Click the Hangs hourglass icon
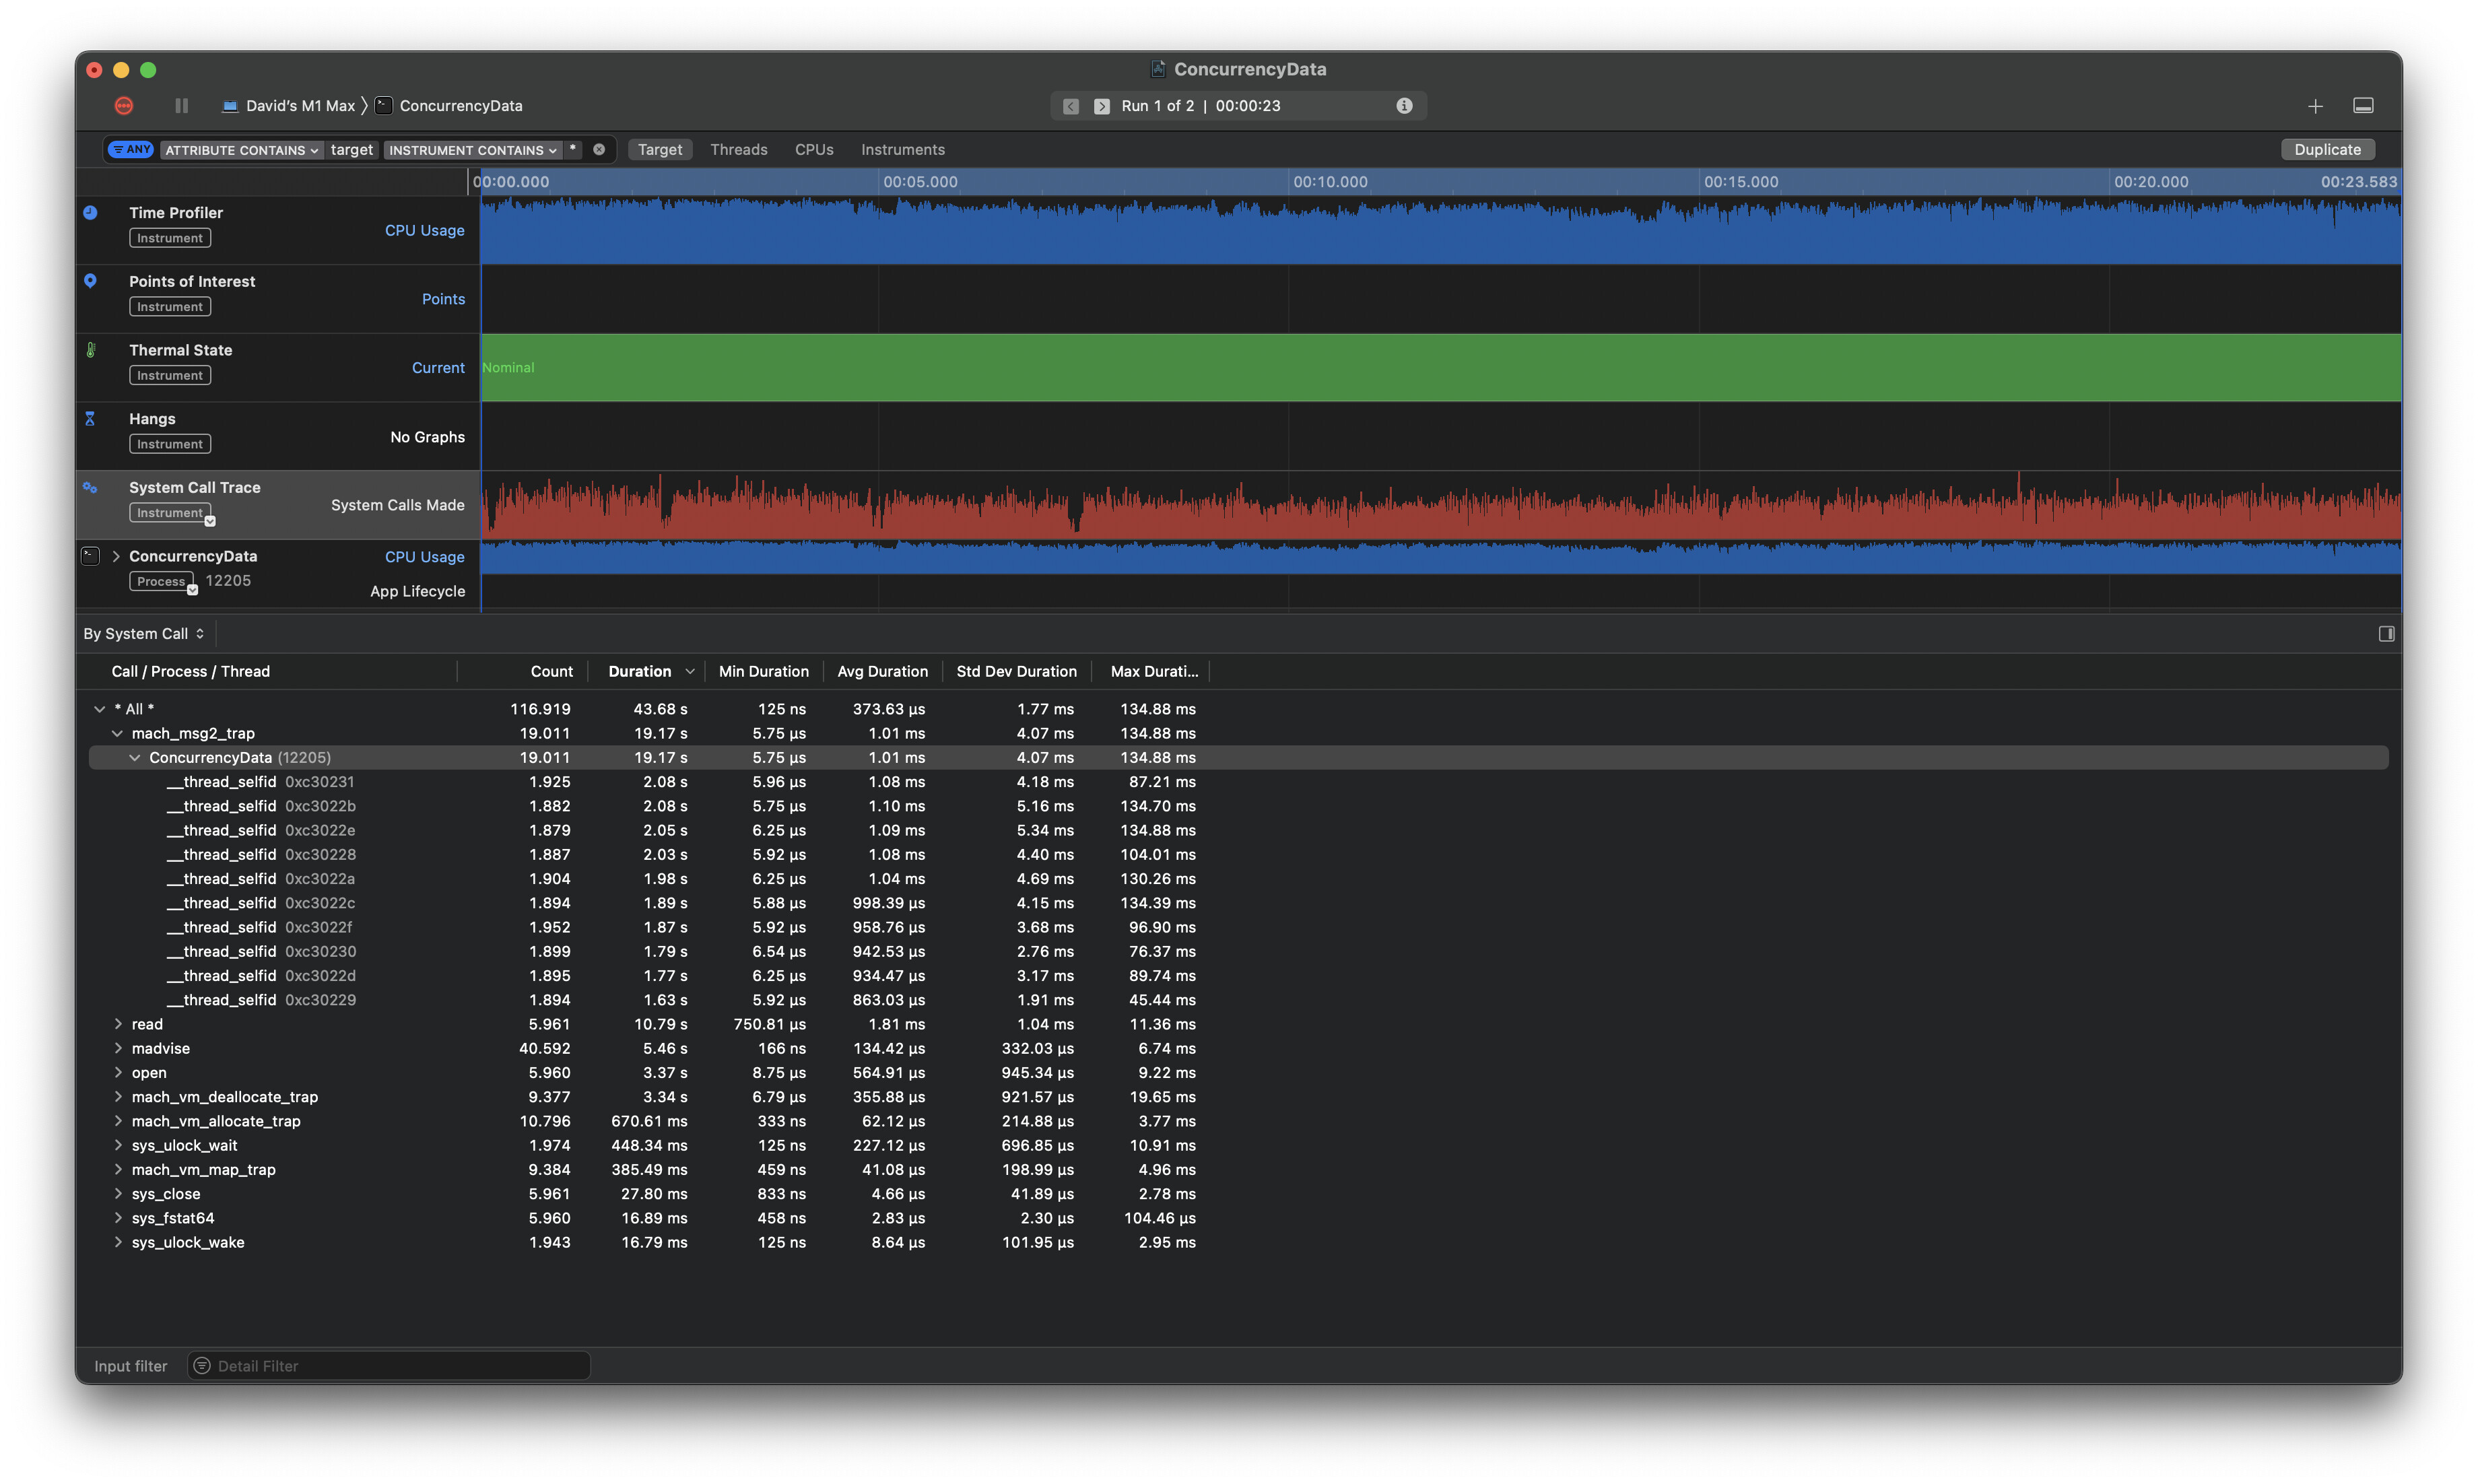The width and height of the screenshot is (2478, 1484). (x=90, y=419)
